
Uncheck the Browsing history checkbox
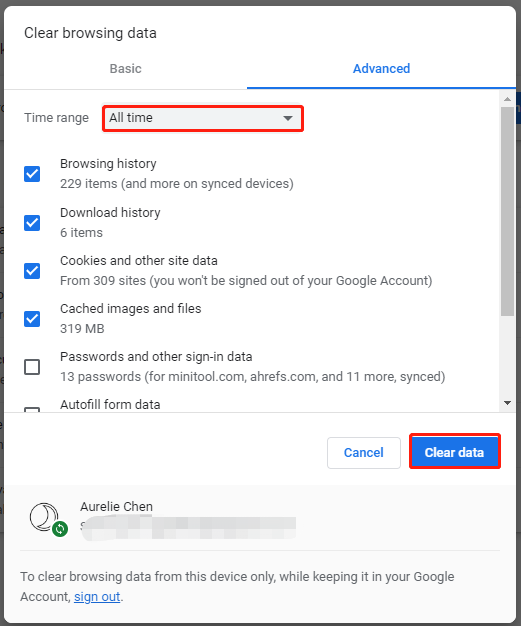32,174
